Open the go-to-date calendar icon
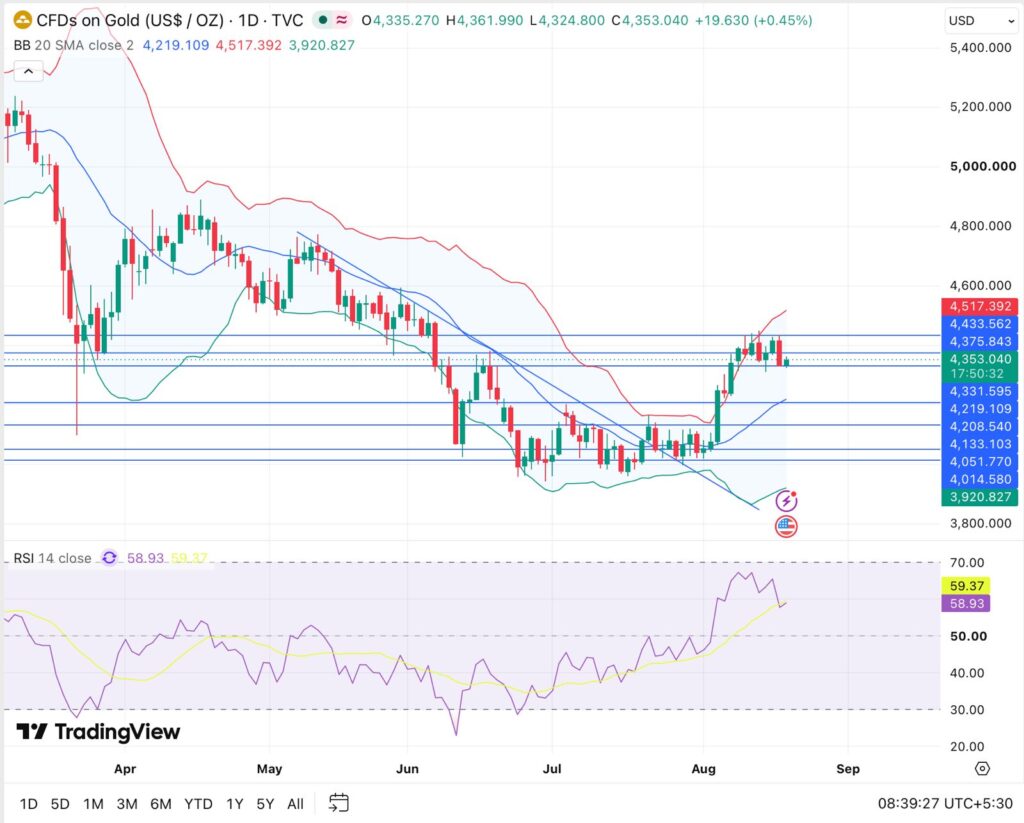Image resolution: width=1024 pixels, height=823 pixels. (x=339, y=803)
